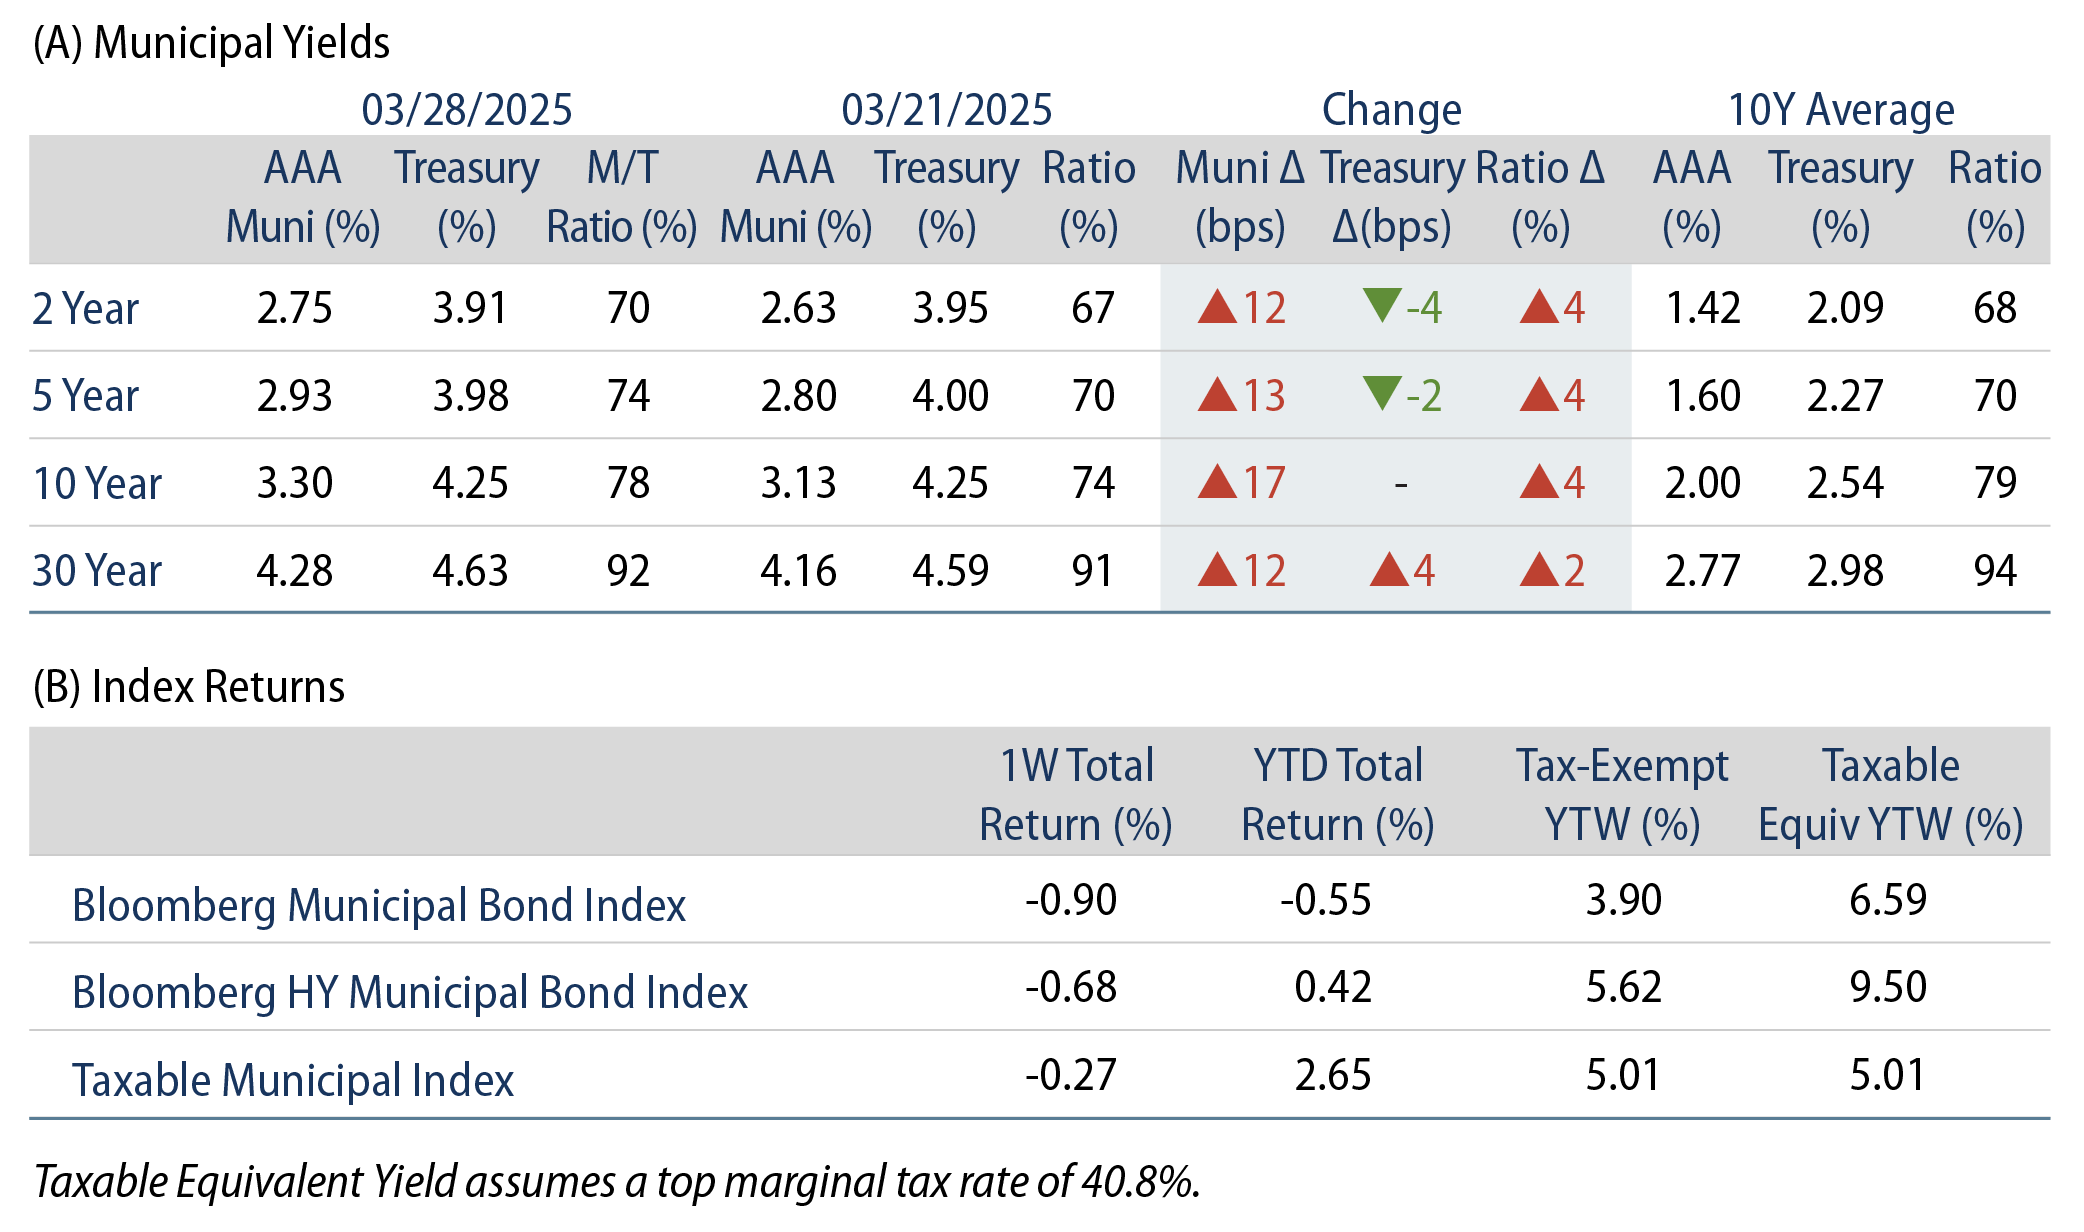Click the (B) Index Returns section title
Screen dimensions: 2084x1232
(189, 687)
